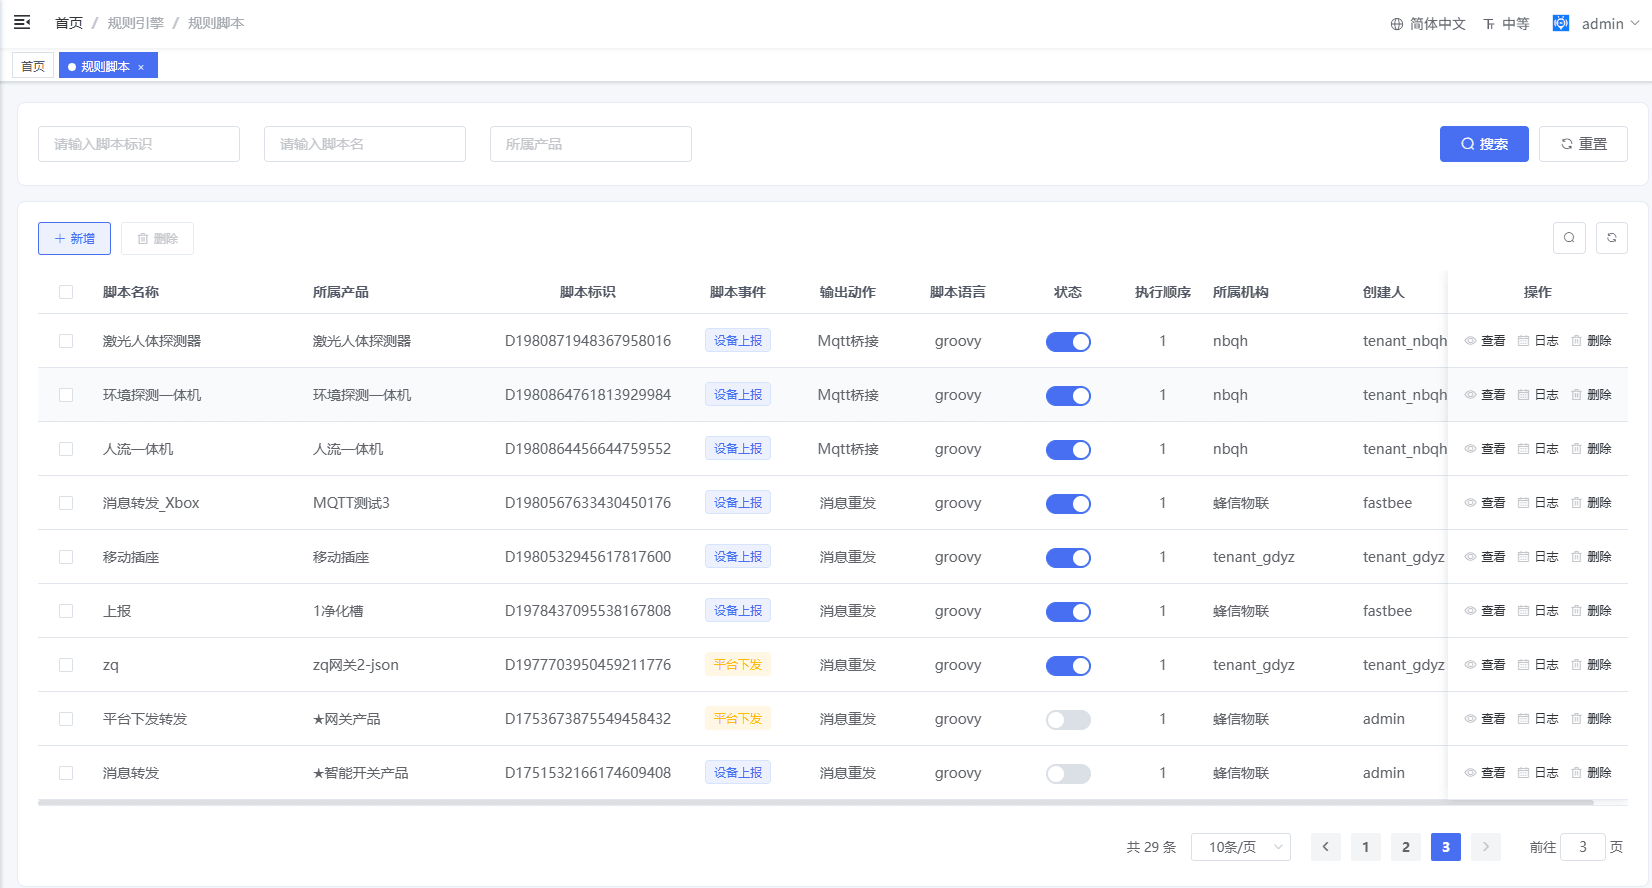Open page 2 of results
1652x888 pixels.
coord(1406,847)
